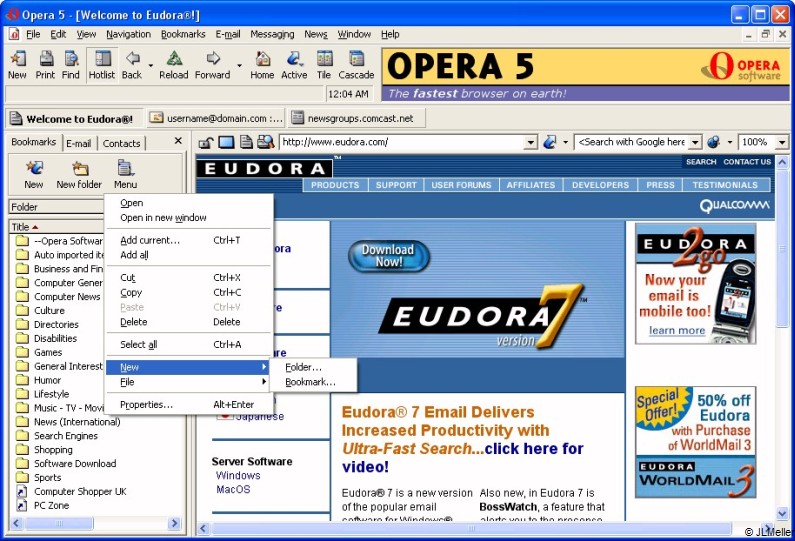
Task: Click the New folder icon in Hotlist
Action: 80,168
